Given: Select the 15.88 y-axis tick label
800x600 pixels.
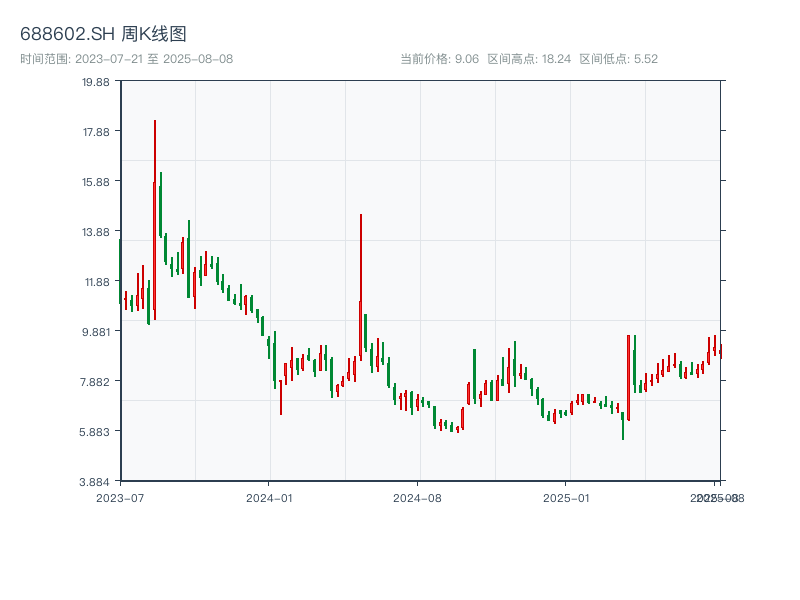Looking at the screenshot, I should [x=96, y=182].
